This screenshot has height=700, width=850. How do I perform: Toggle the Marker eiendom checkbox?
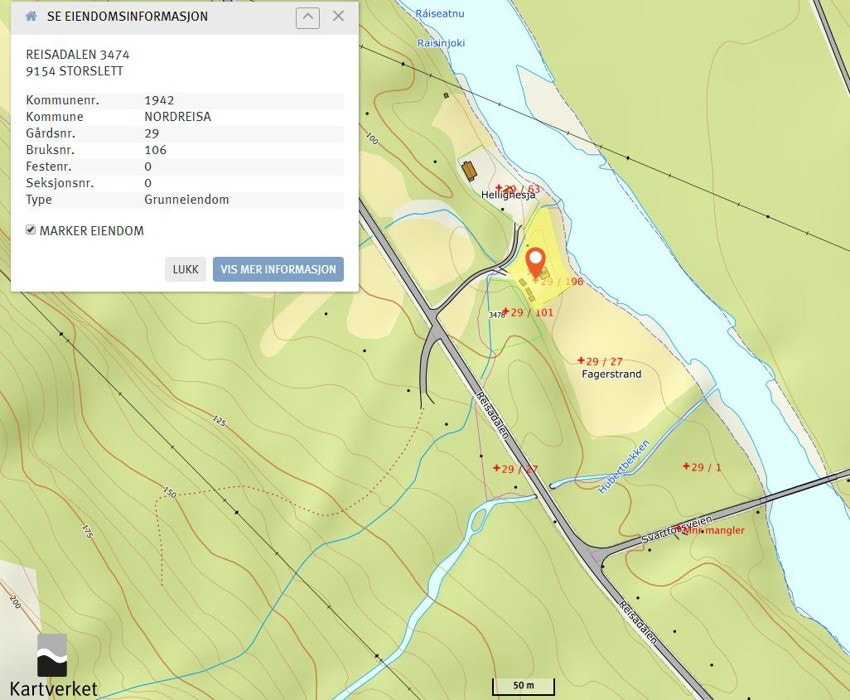(x=31, y=230)
